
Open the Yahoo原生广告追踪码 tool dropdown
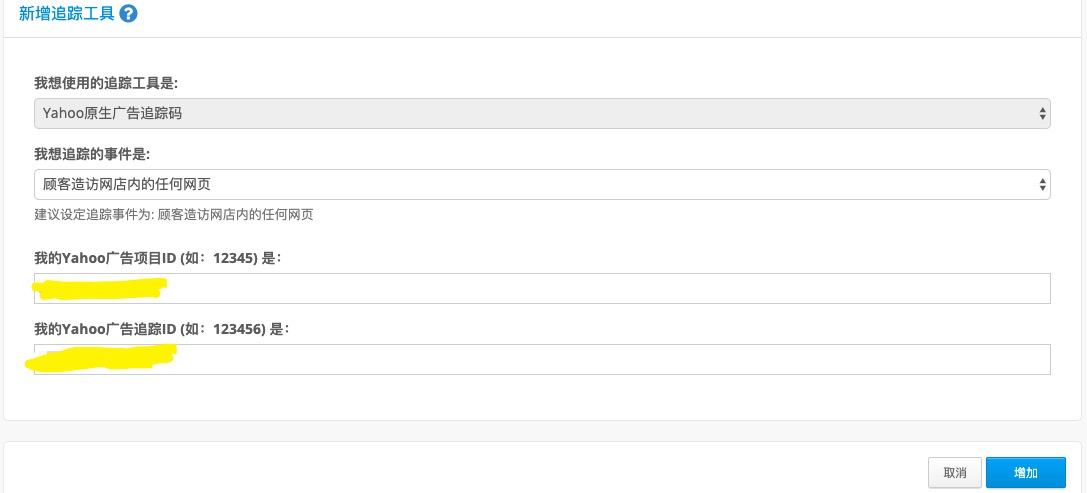[x=542, y=113]
